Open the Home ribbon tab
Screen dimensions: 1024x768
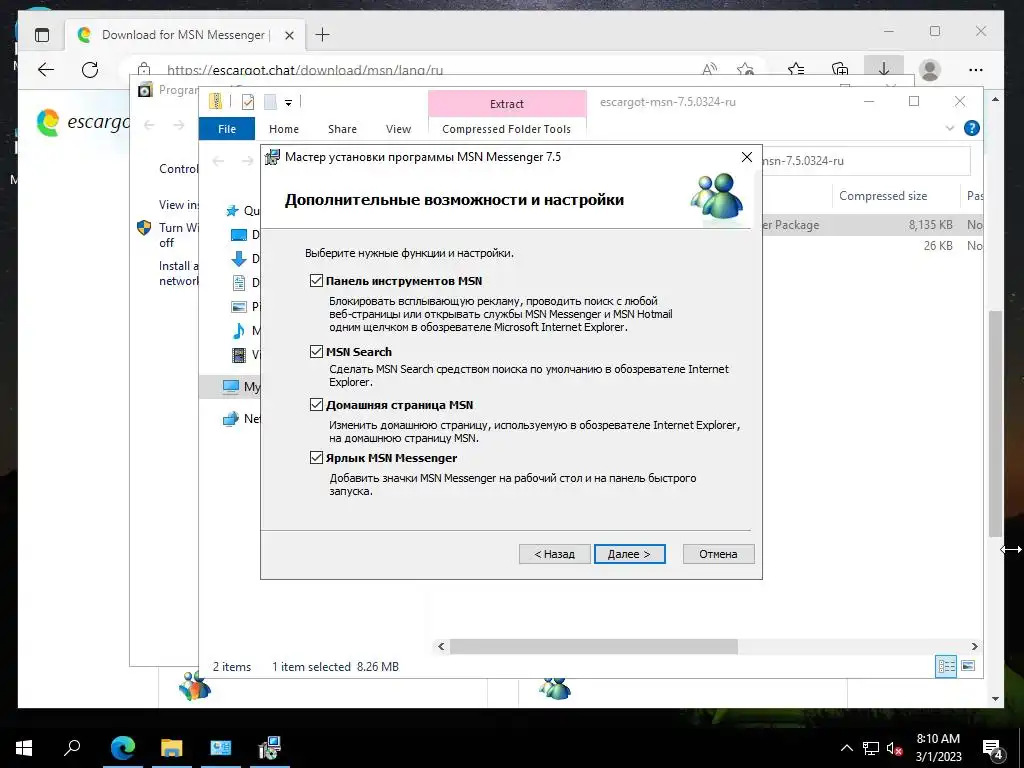[x=283, y=129]
